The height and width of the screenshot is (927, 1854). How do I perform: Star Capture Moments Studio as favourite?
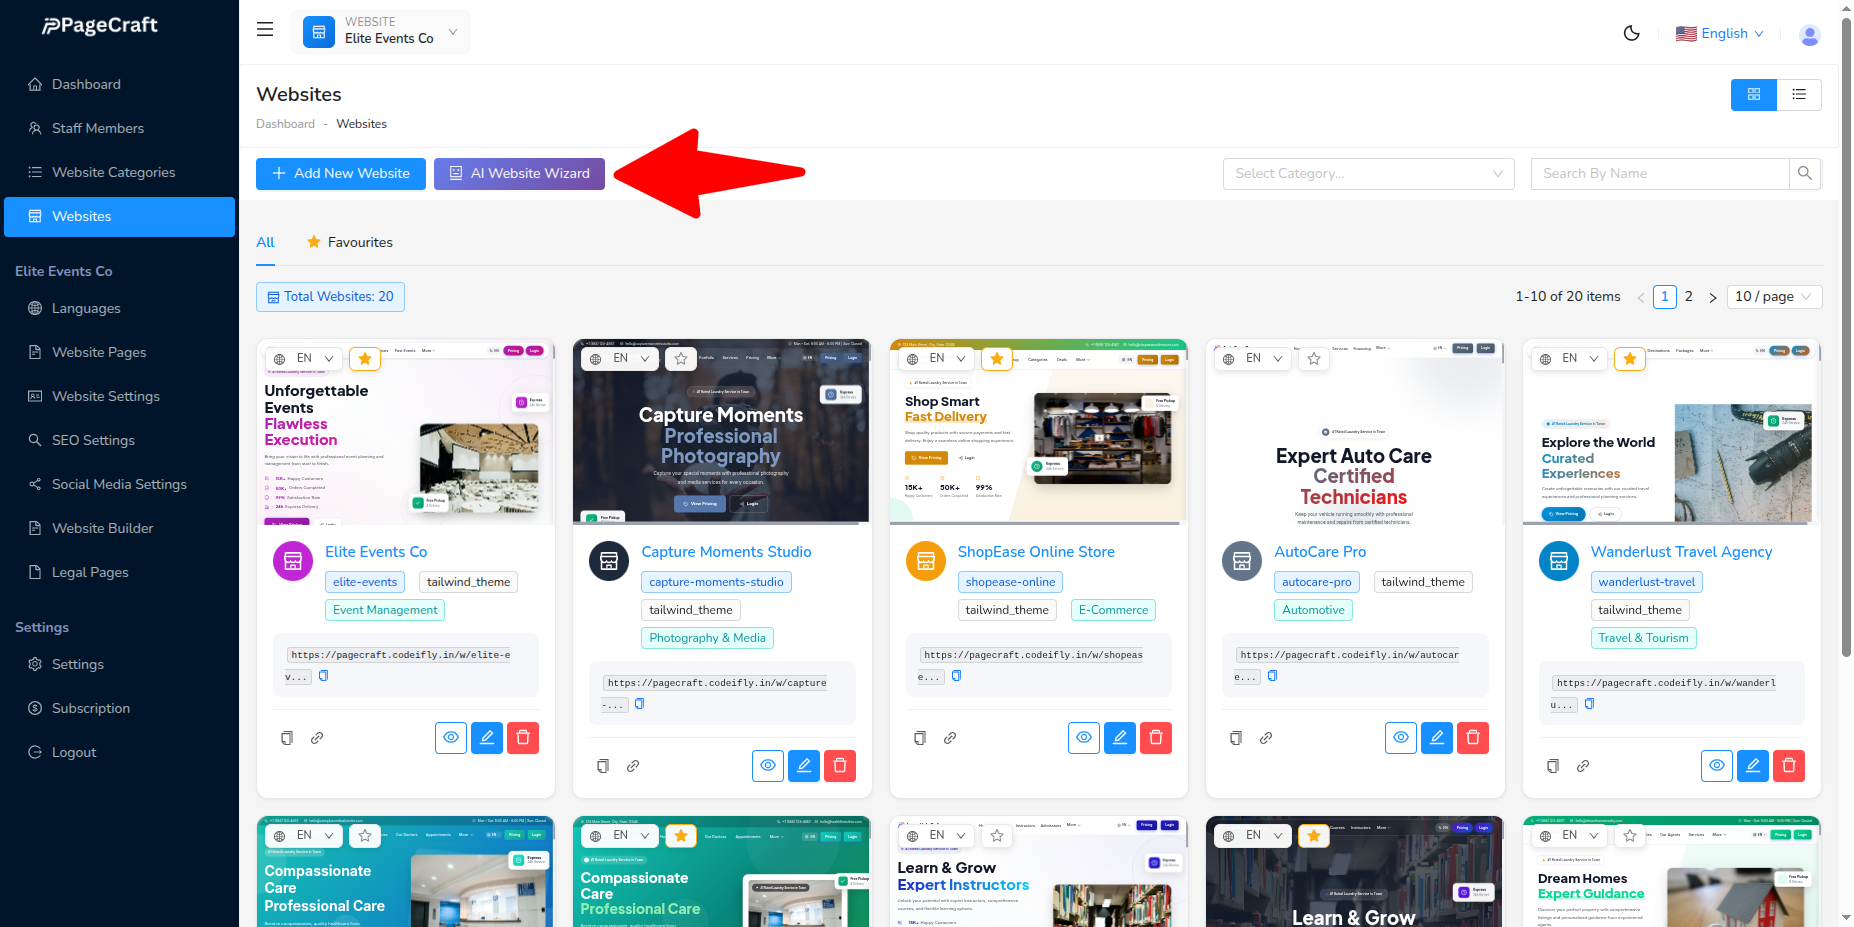pos(680,358)
